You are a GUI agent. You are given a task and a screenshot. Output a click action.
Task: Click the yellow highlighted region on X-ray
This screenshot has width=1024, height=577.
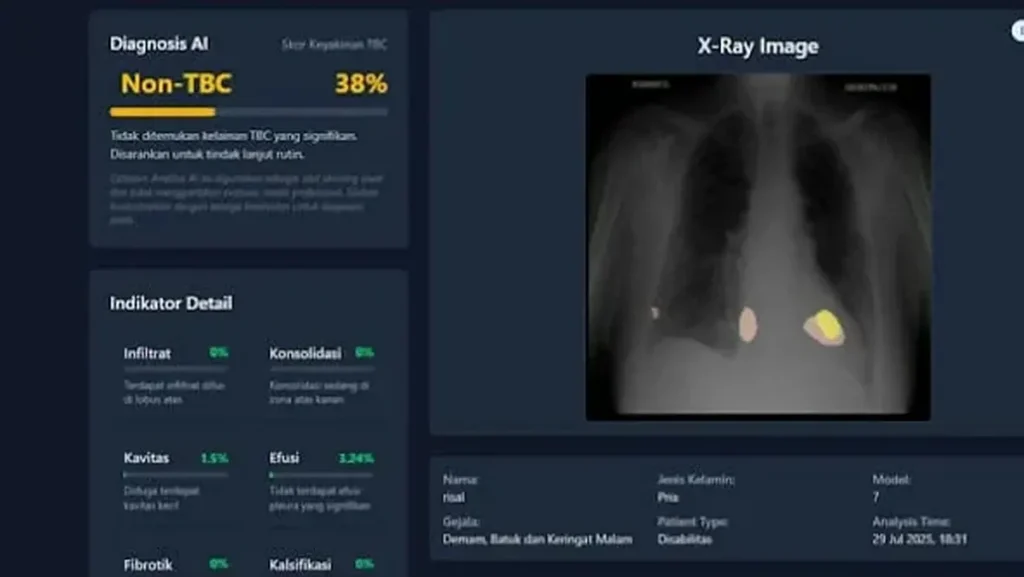click(x=828, y=324)
